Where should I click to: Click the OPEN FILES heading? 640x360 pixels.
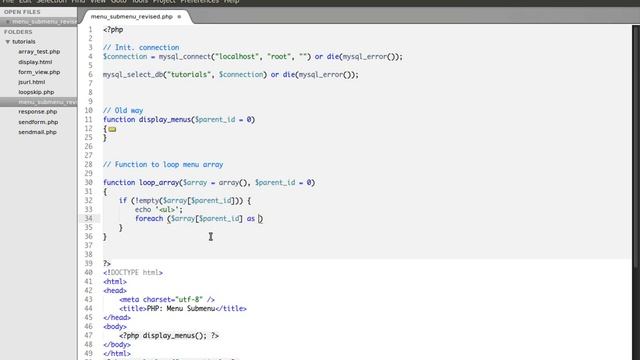coord(22,12)
